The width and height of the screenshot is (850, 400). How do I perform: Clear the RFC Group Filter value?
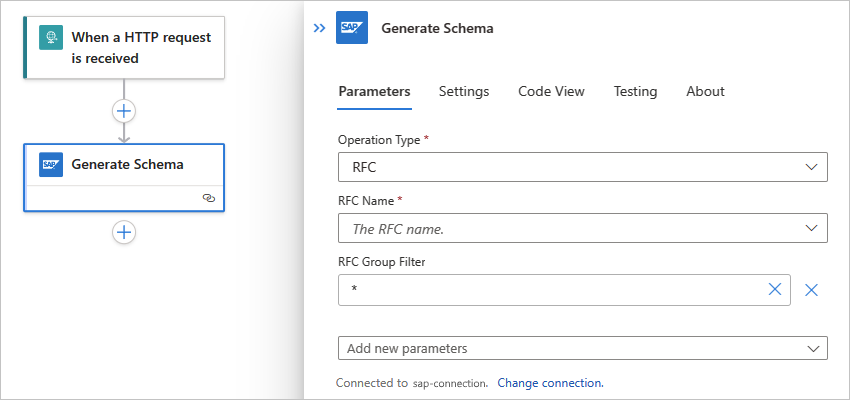774,290
